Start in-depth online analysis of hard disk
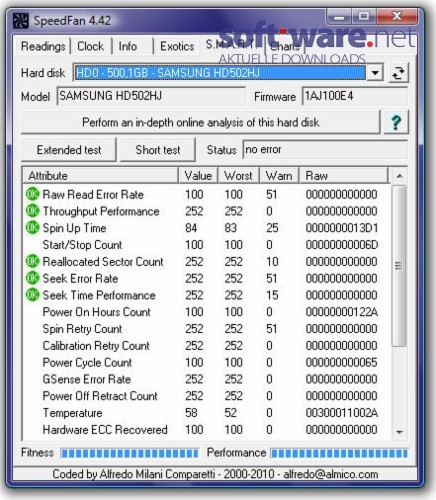Image resolution: width=436 pixels, height=500 pixels. click(x=201, y=122)
